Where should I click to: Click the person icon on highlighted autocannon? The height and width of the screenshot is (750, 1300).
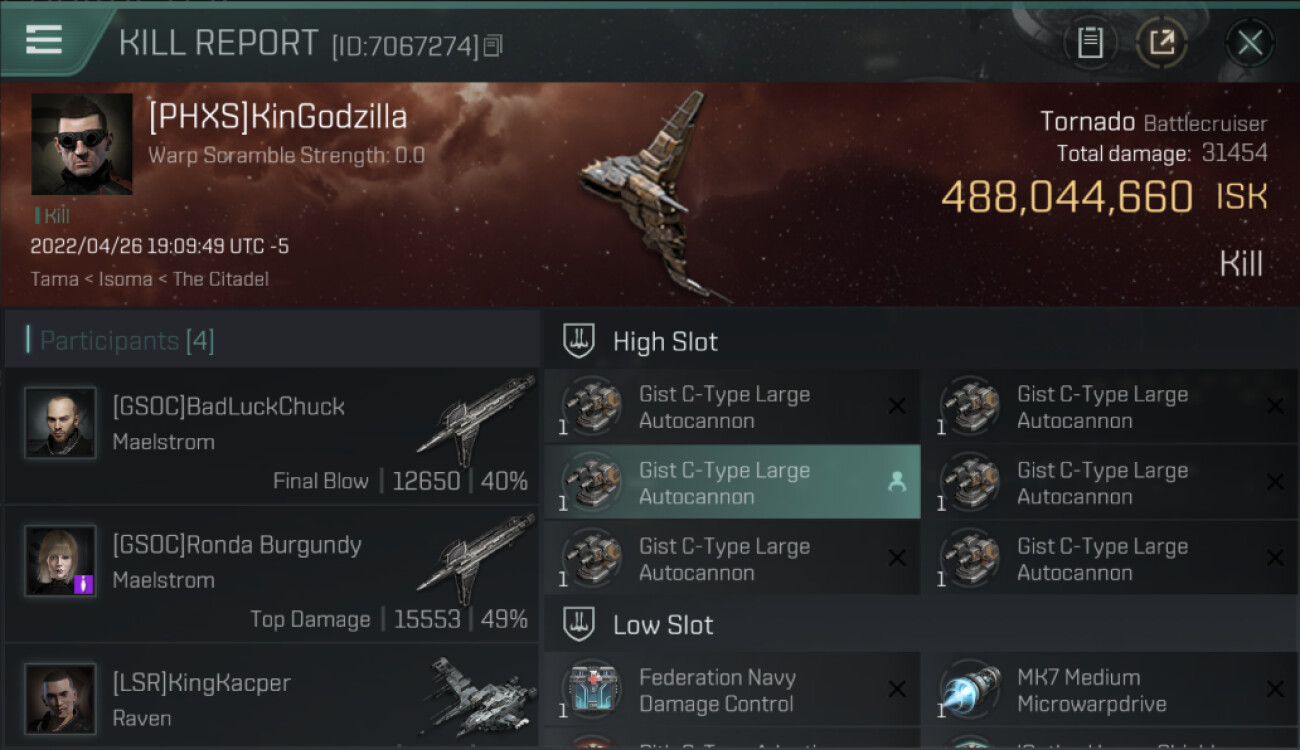(897, 482)
